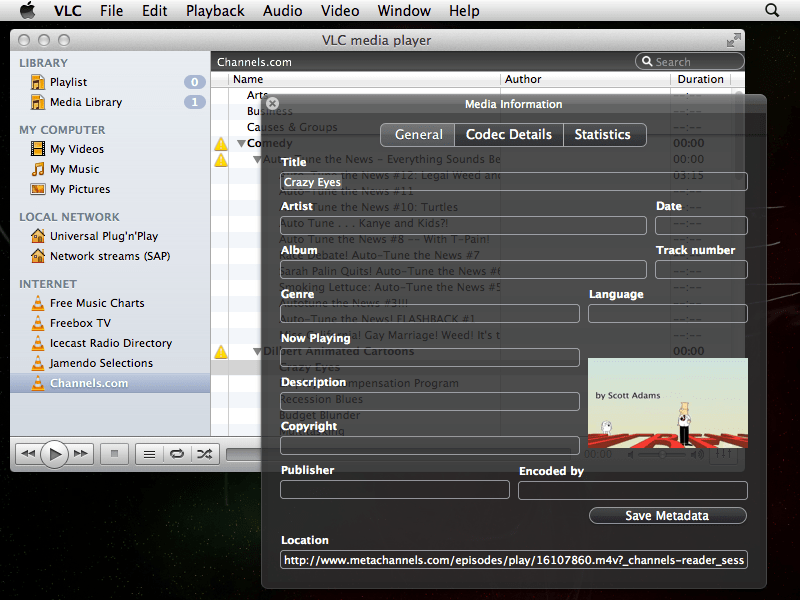Click warning icon beside Dilbert Animated Cartoons
Screen dimensions: 800x600
220,352
